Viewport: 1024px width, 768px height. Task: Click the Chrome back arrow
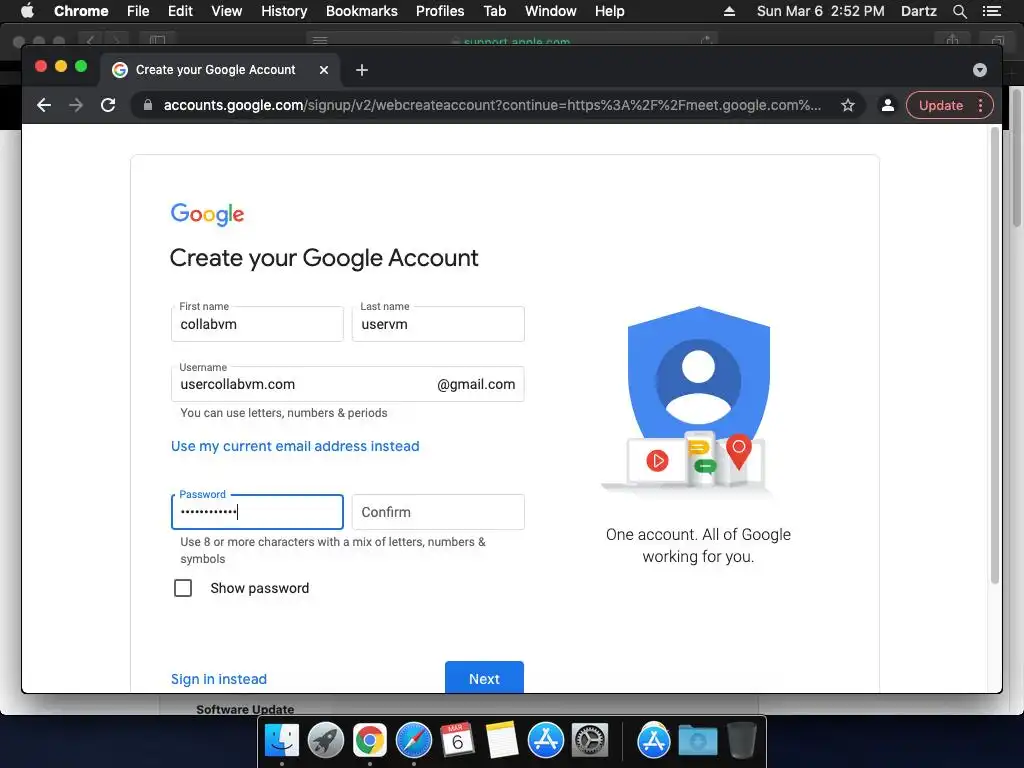44,105
